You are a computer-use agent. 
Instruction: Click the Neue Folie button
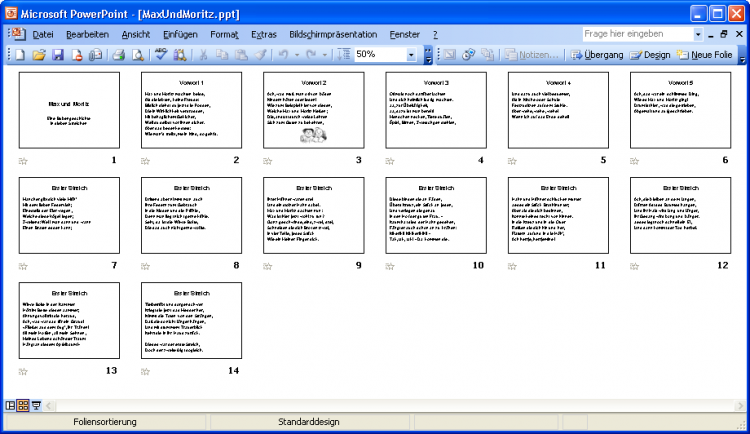[x=707, y=54]
